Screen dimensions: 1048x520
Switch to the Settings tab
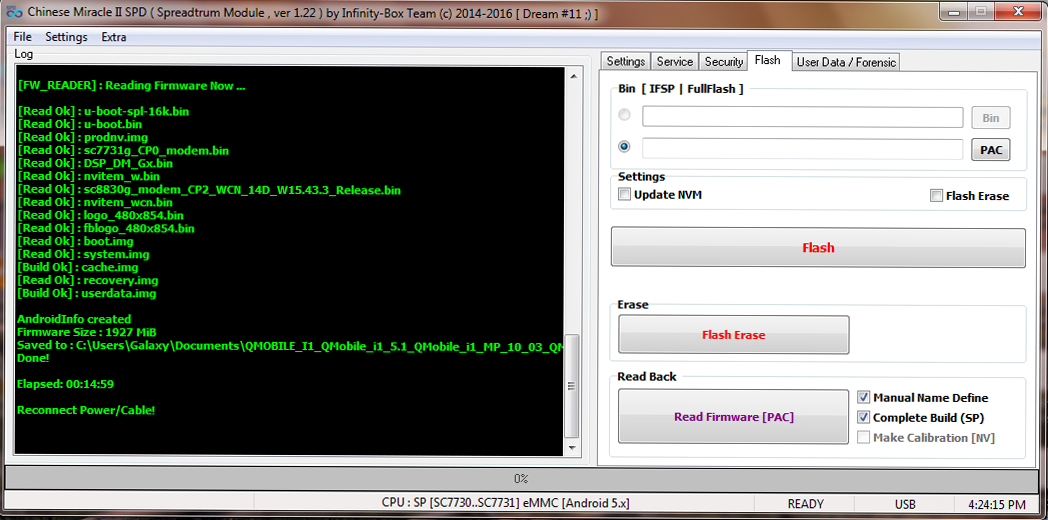point(625,61)
